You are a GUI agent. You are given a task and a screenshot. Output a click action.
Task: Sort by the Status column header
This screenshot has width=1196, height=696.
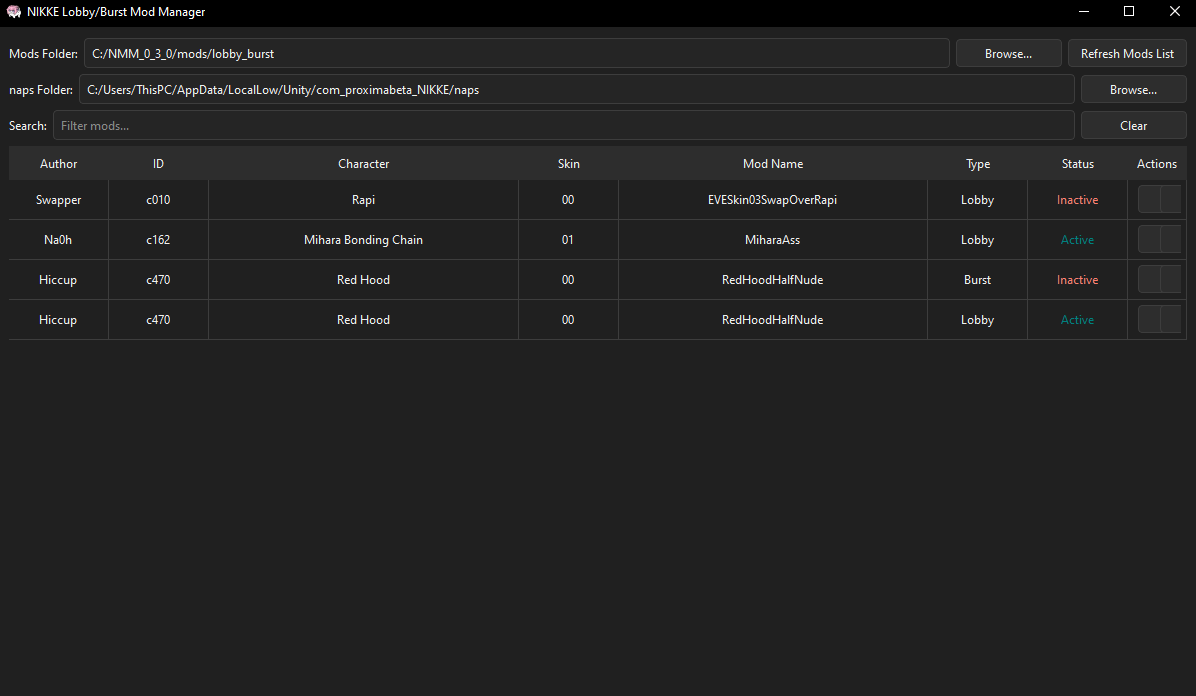pyautogui.click(x=1077, y=163)
